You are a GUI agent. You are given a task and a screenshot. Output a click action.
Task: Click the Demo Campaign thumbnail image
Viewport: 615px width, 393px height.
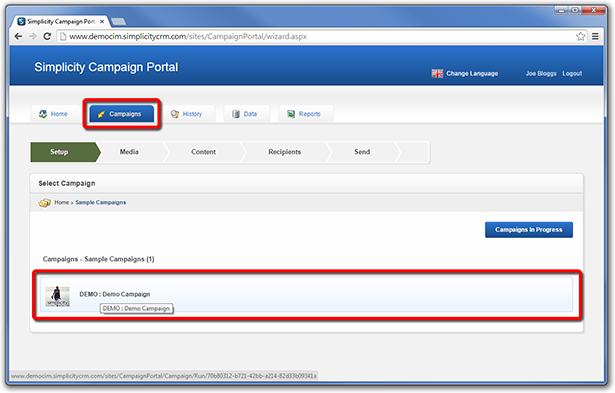[x=58, y=295]
